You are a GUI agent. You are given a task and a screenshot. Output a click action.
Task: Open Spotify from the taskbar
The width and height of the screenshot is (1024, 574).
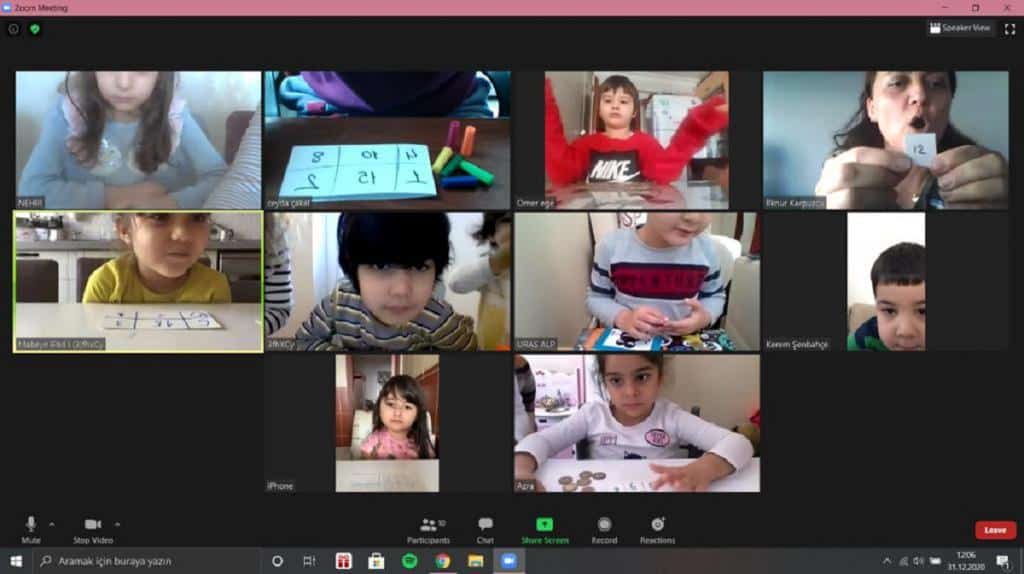[x=409, y=561]
